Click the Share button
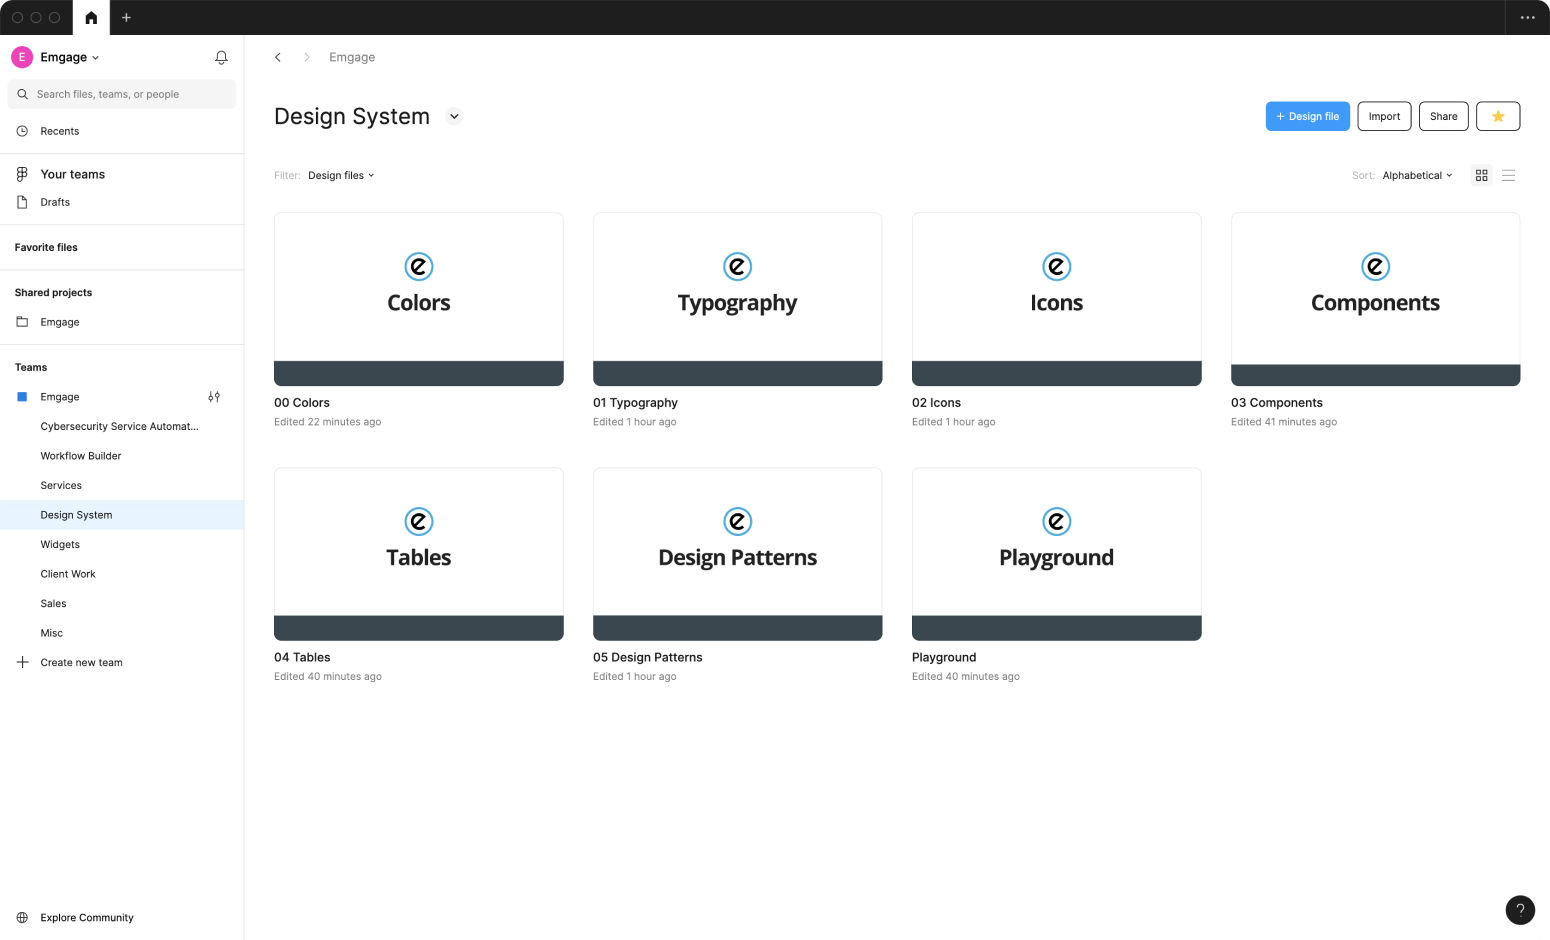This screenshot has height=940, width=1550. (1444, 116)
